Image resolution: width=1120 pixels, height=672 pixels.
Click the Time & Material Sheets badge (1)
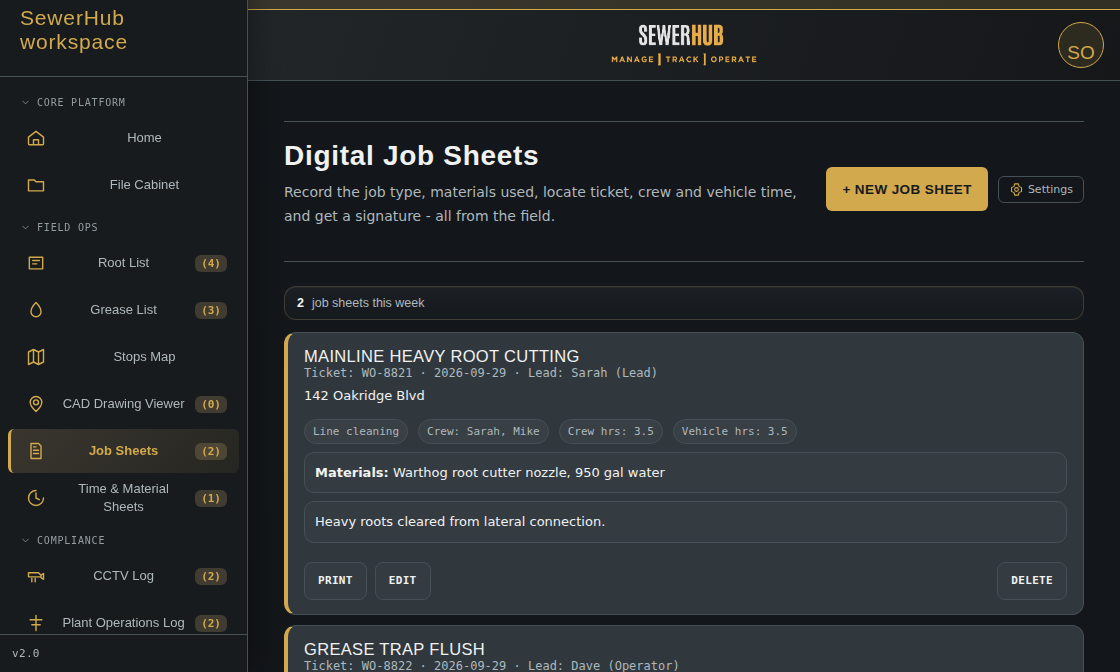(x=211, y=498)
